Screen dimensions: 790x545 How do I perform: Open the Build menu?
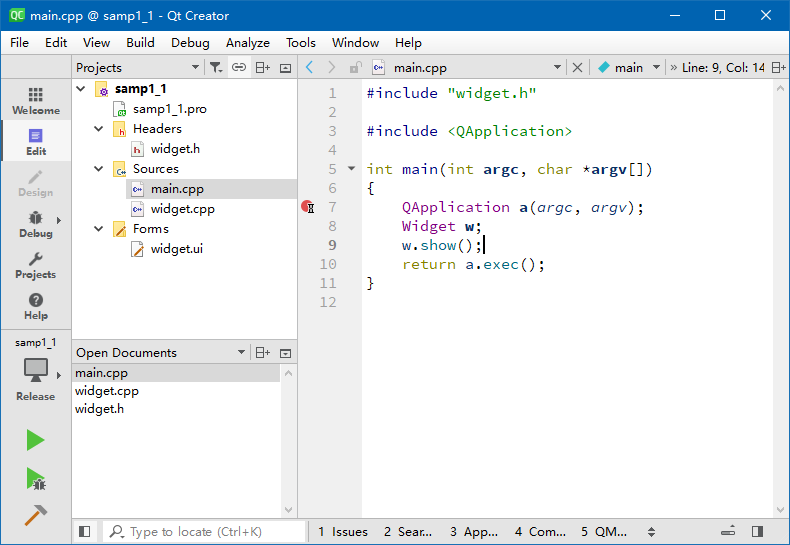tap(140, 43)
